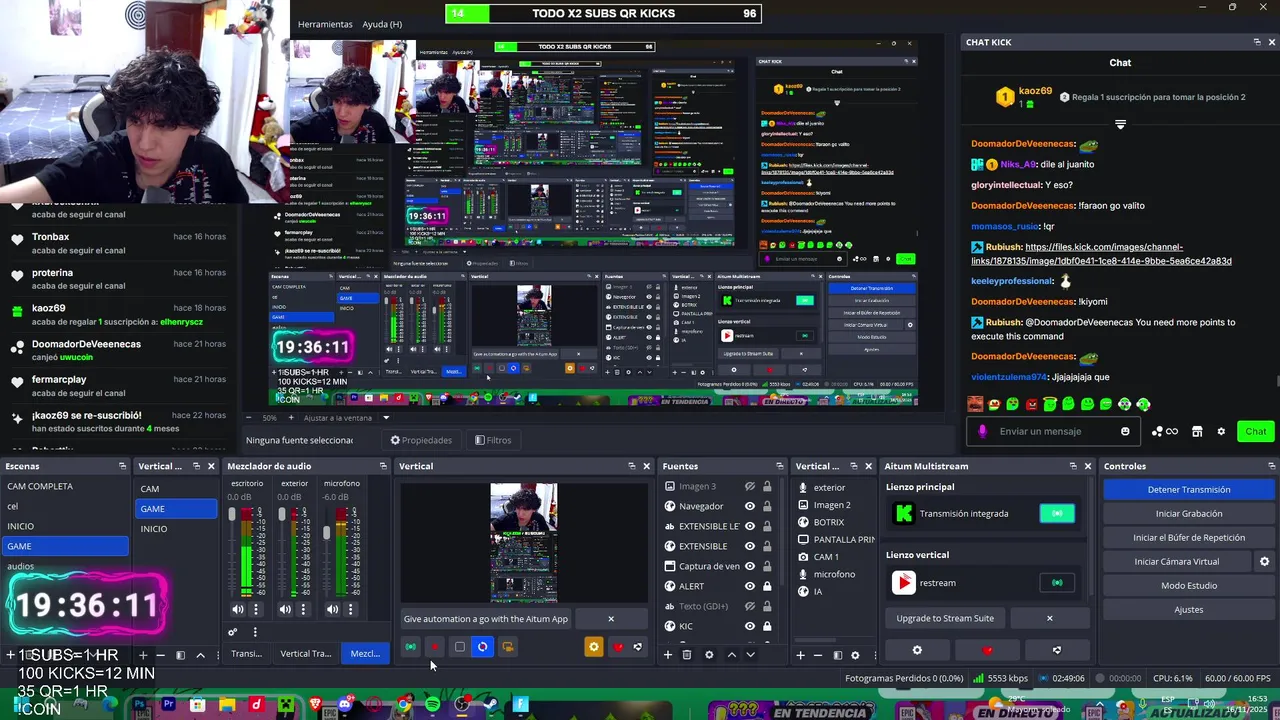Open options menu for escritorio audio channel
This screenshot has width=1280, height=720.
[x=256, y=609]
